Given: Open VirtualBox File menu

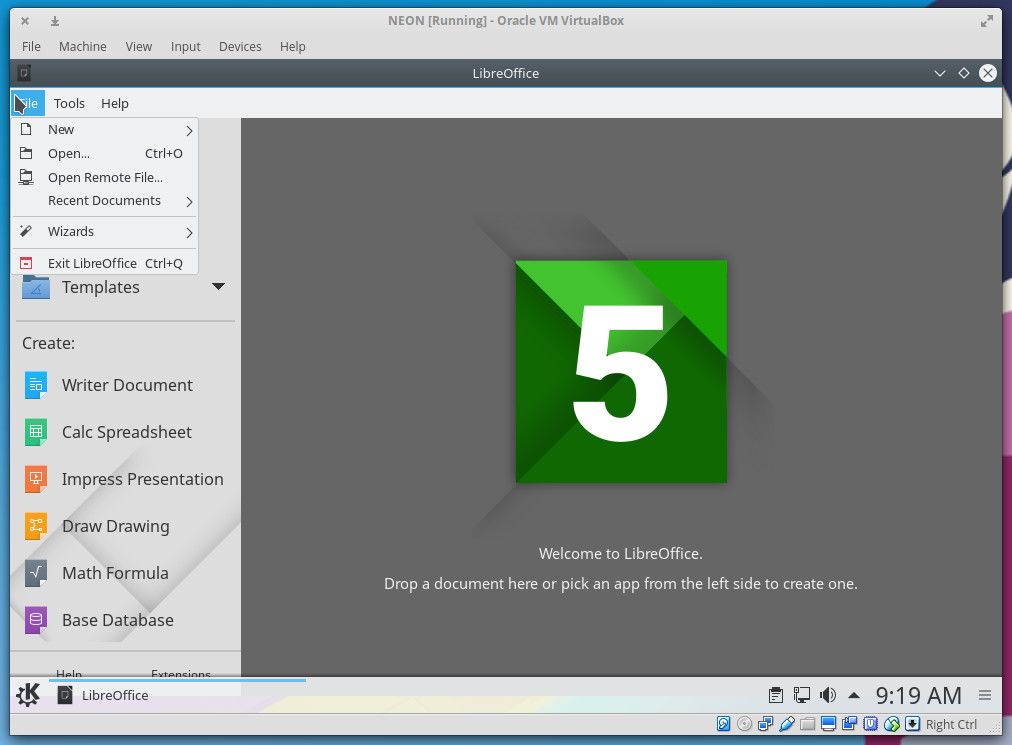Looking at the screenshot, I should 31,46.
